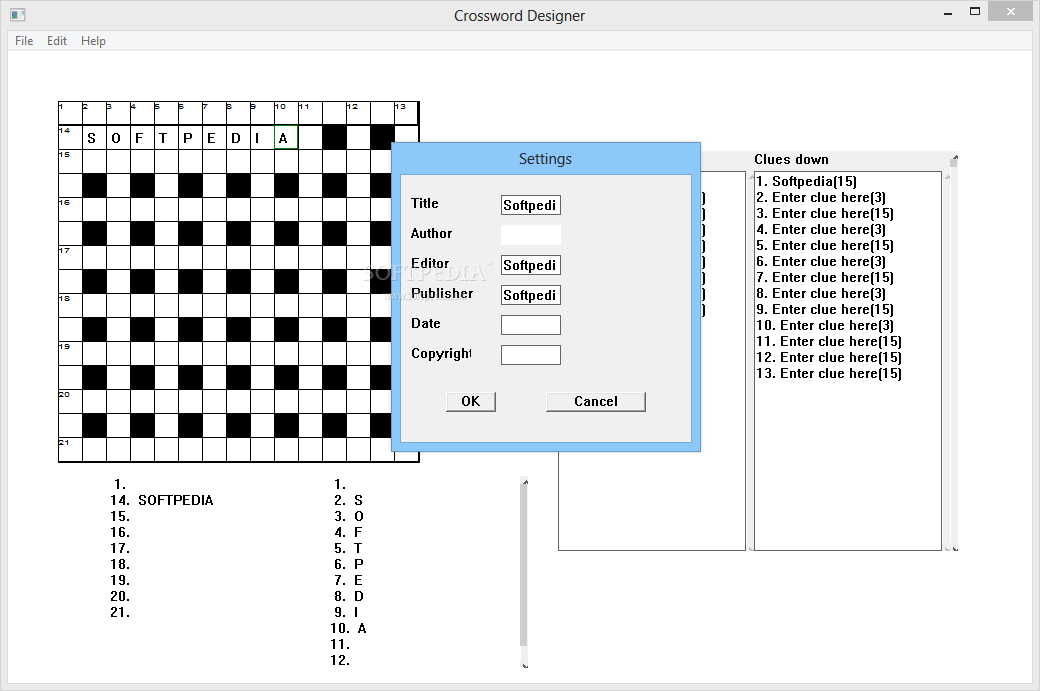Focus the Title input field
Screen dimensions: 1040x691
click(531, 205)
